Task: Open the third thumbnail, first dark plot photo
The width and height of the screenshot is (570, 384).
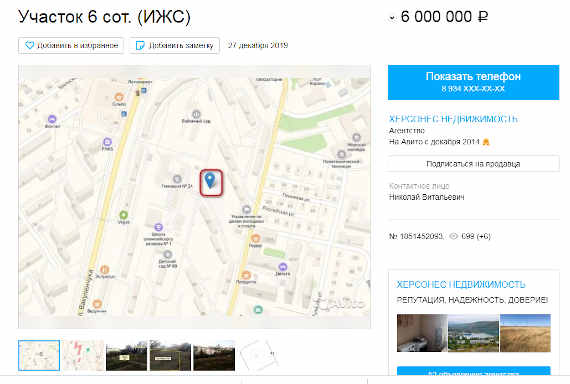Action: (127, 355)
